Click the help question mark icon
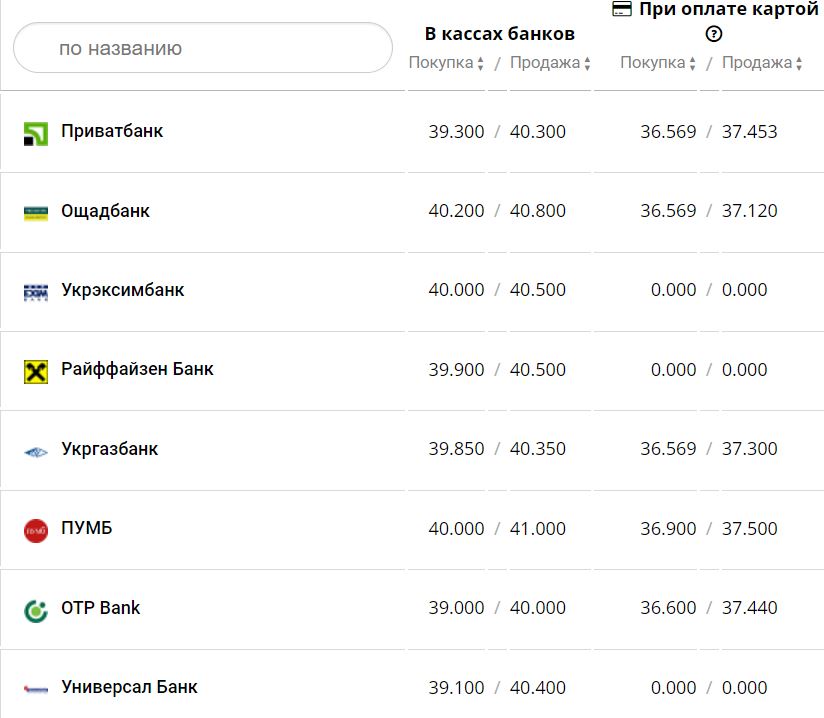Screen dimensions: 824x718 pos(713,34)
